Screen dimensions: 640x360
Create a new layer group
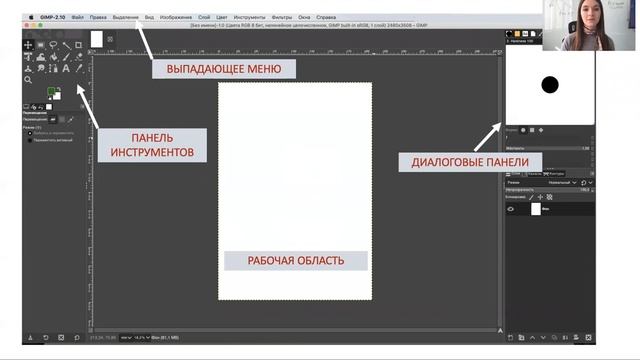522,338
